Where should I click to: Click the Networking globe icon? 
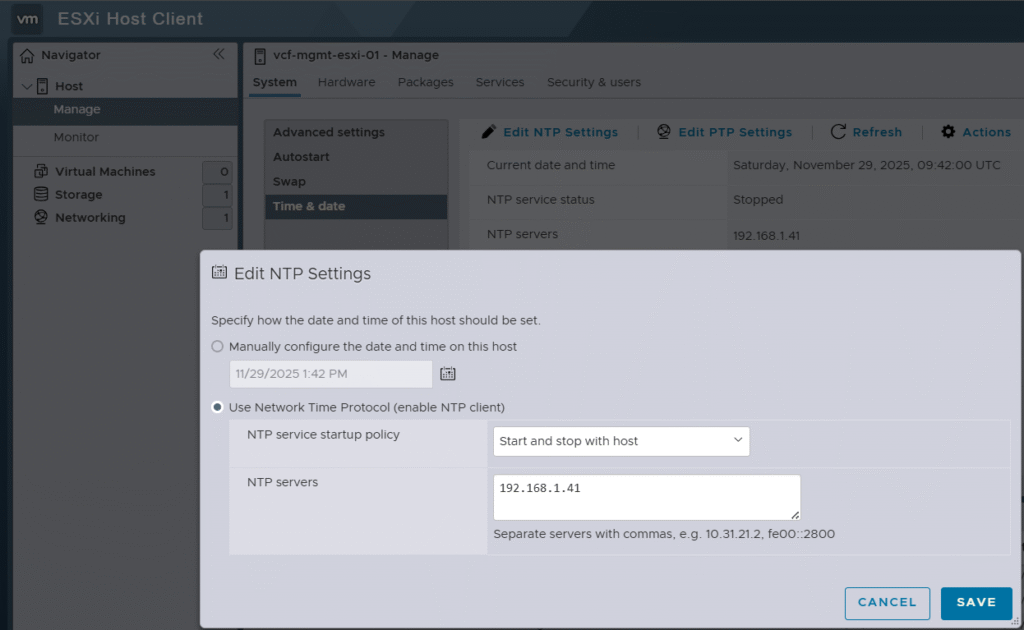pos(40,217)
